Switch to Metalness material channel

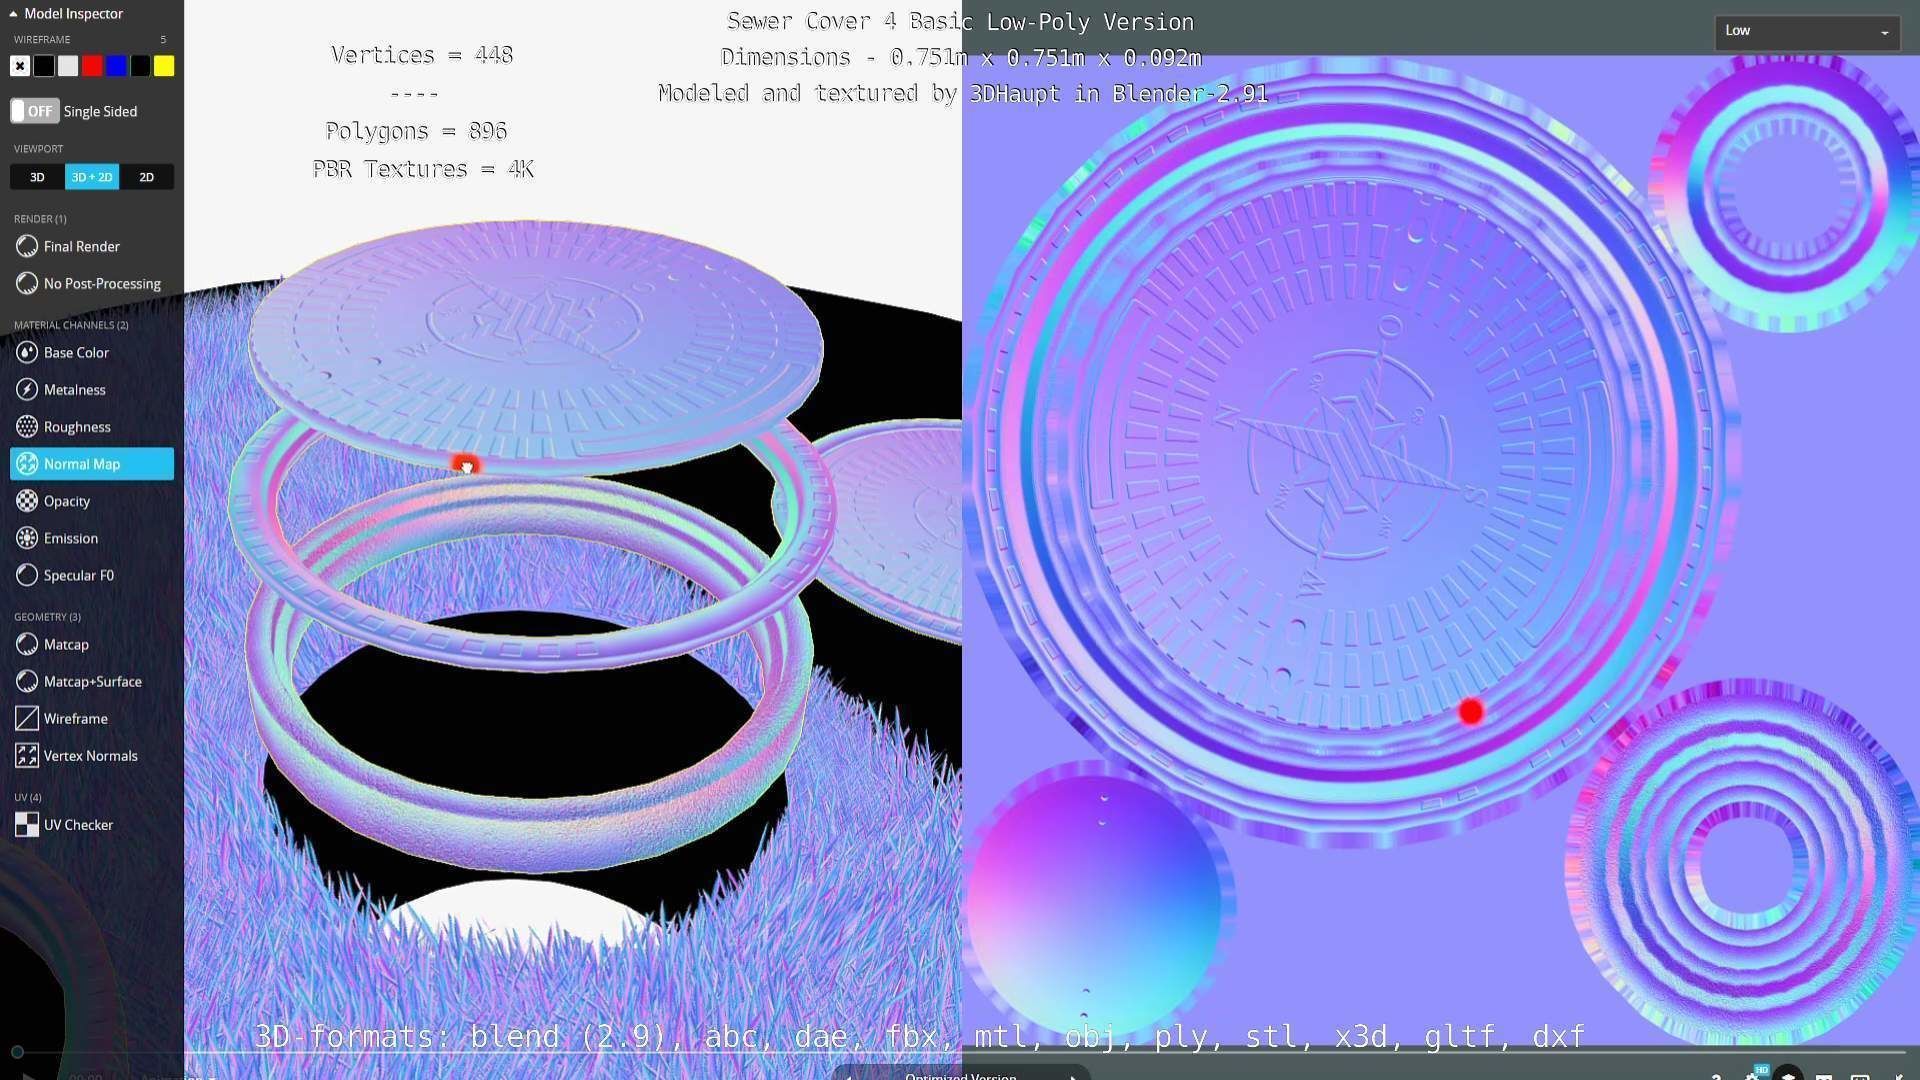(x=74, y=390)
